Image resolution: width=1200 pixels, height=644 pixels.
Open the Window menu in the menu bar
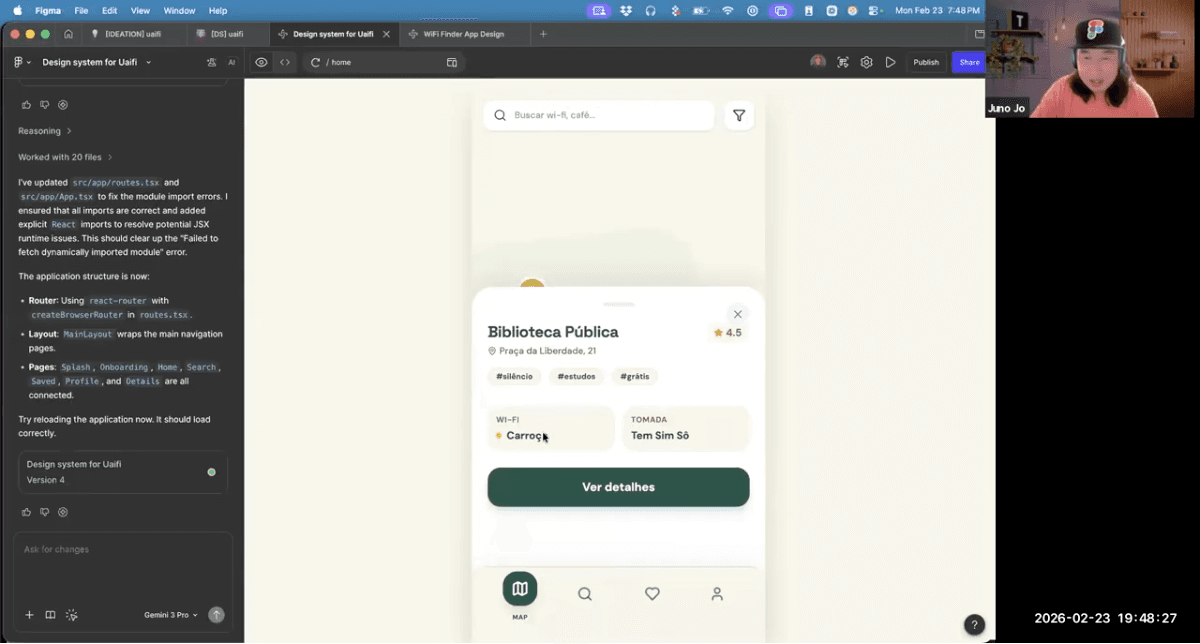pos(180,11)
